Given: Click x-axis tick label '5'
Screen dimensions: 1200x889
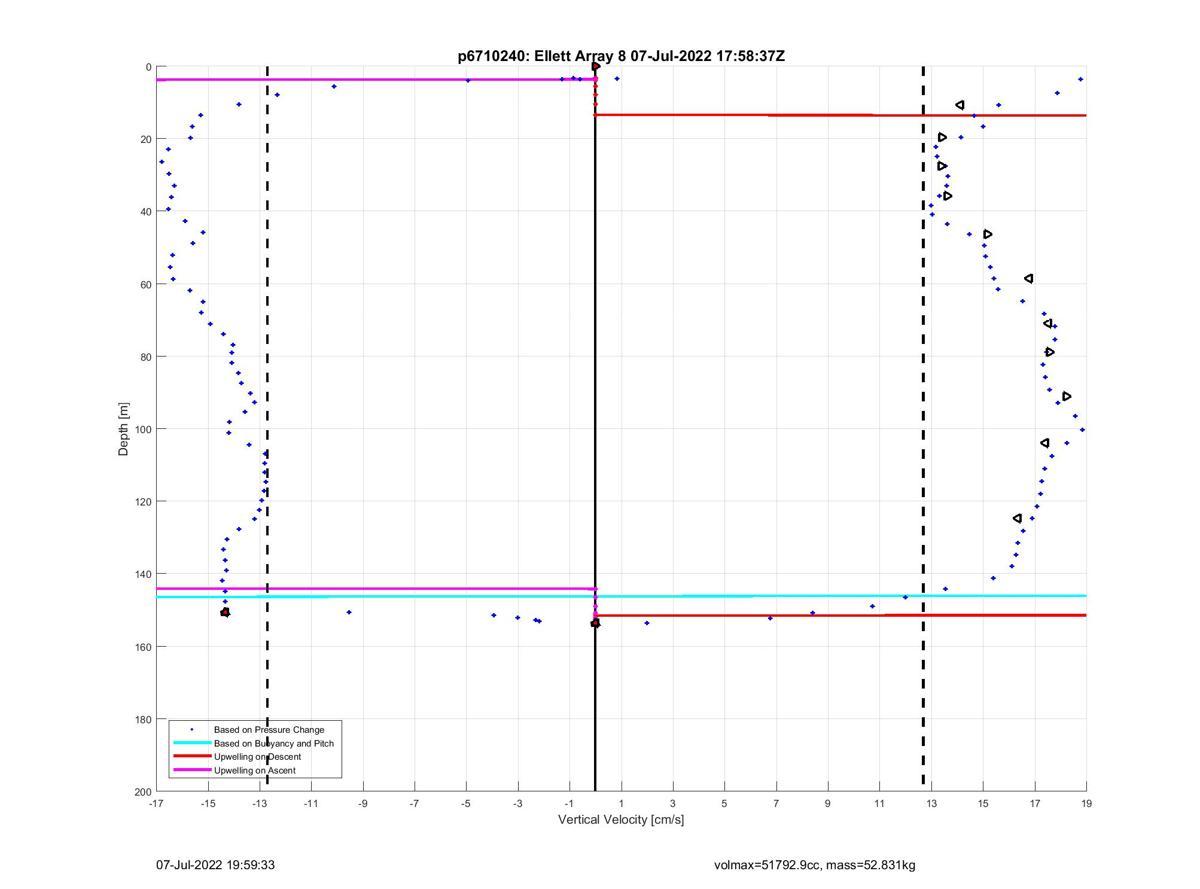Looking at the screenshot, I should click(725, 804).
